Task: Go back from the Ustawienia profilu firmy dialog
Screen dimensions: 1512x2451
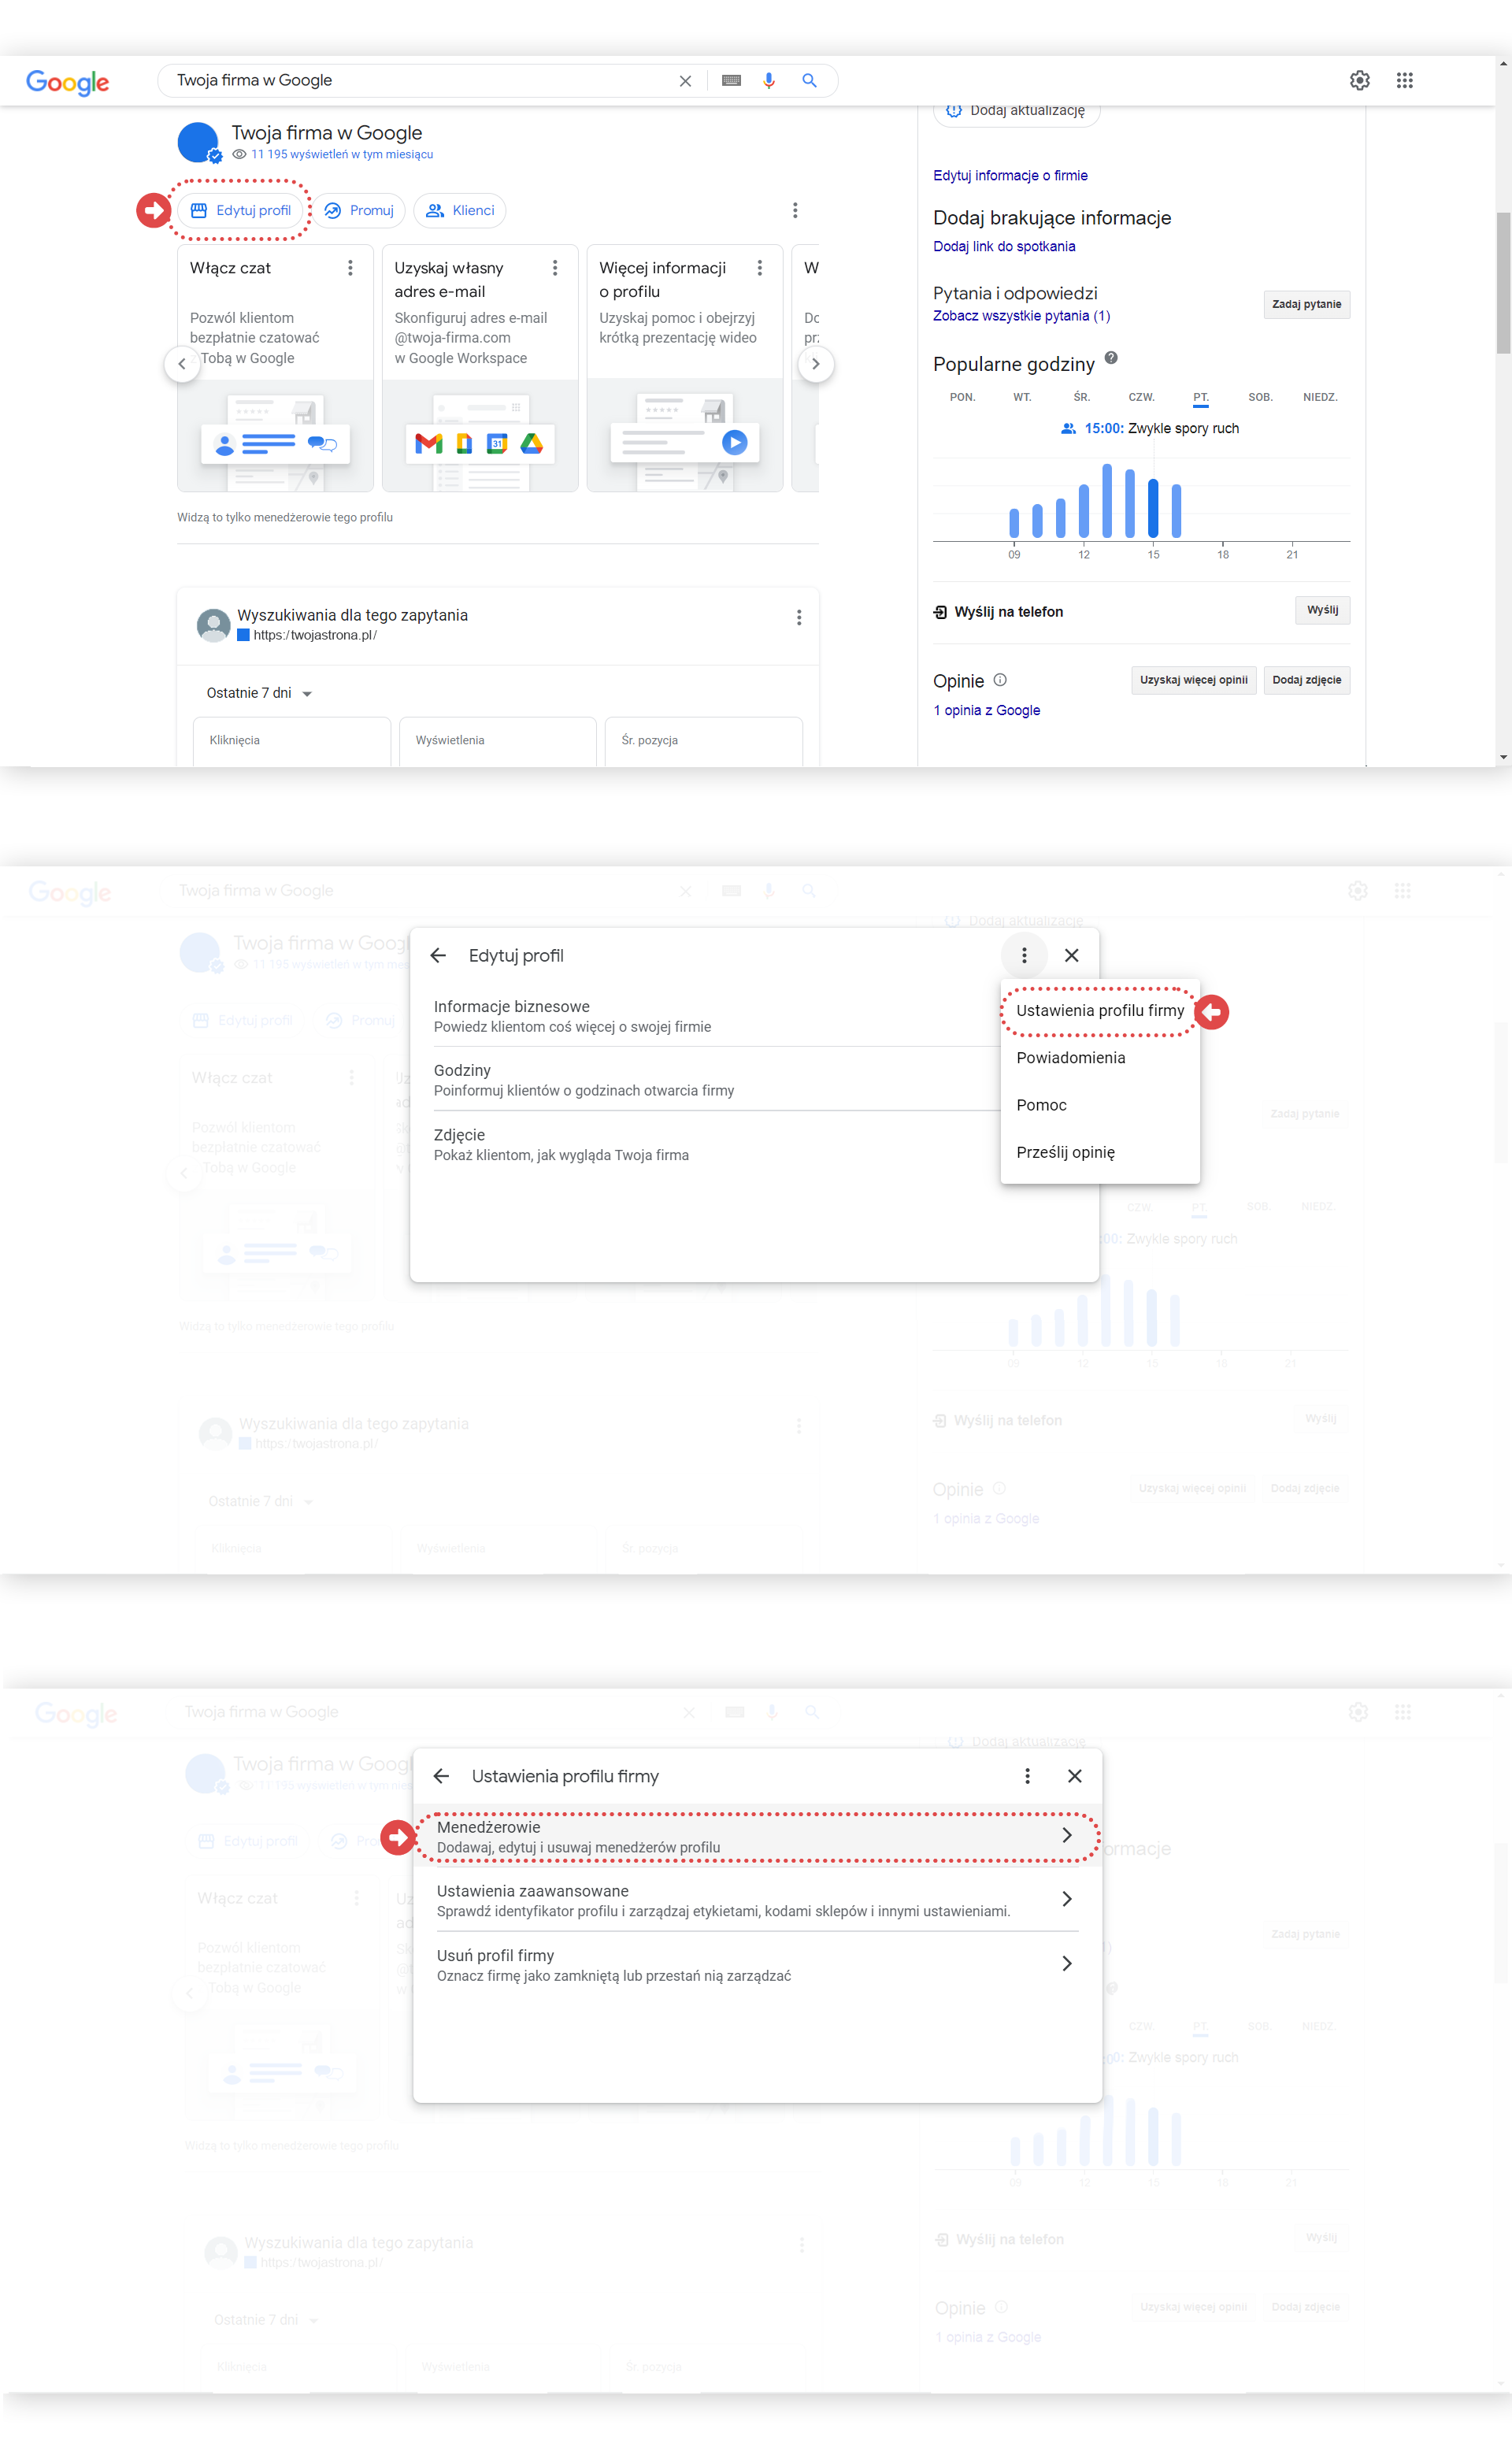Action: point(441,1777)
